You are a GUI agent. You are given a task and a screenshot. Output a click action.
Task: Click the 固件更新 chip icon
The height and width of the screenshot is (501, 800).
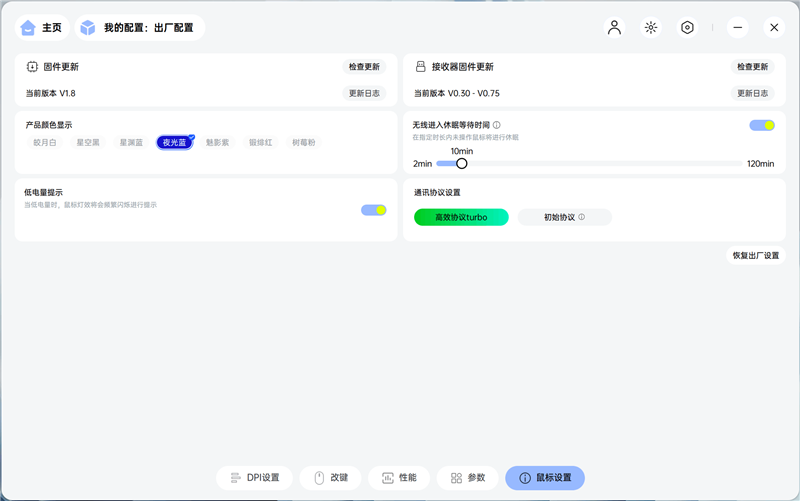[32, 67]
